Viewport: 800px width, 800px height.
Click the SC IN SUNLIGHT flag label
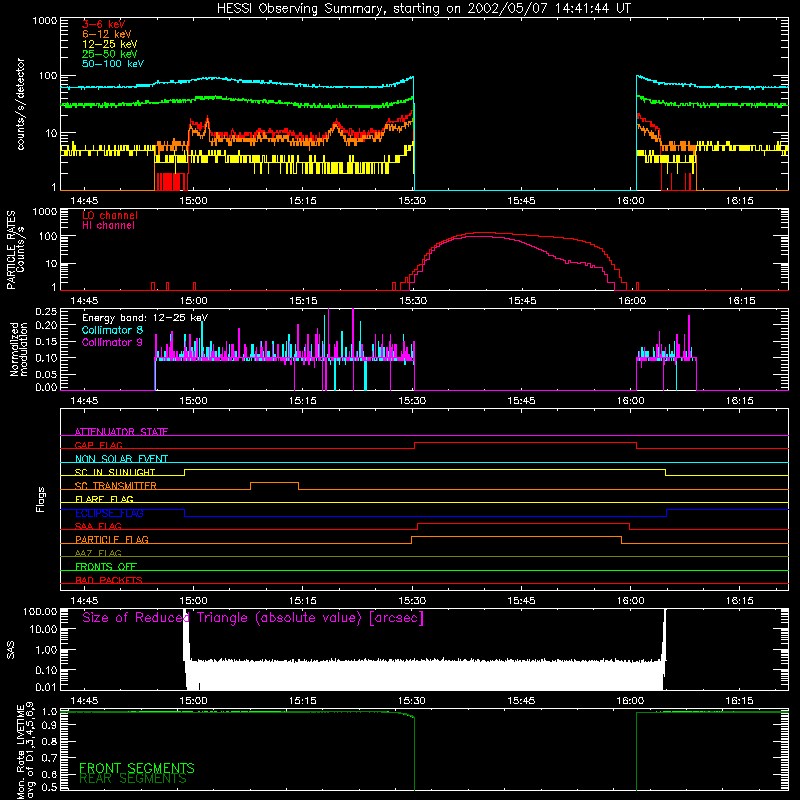(x=115, y=472)
